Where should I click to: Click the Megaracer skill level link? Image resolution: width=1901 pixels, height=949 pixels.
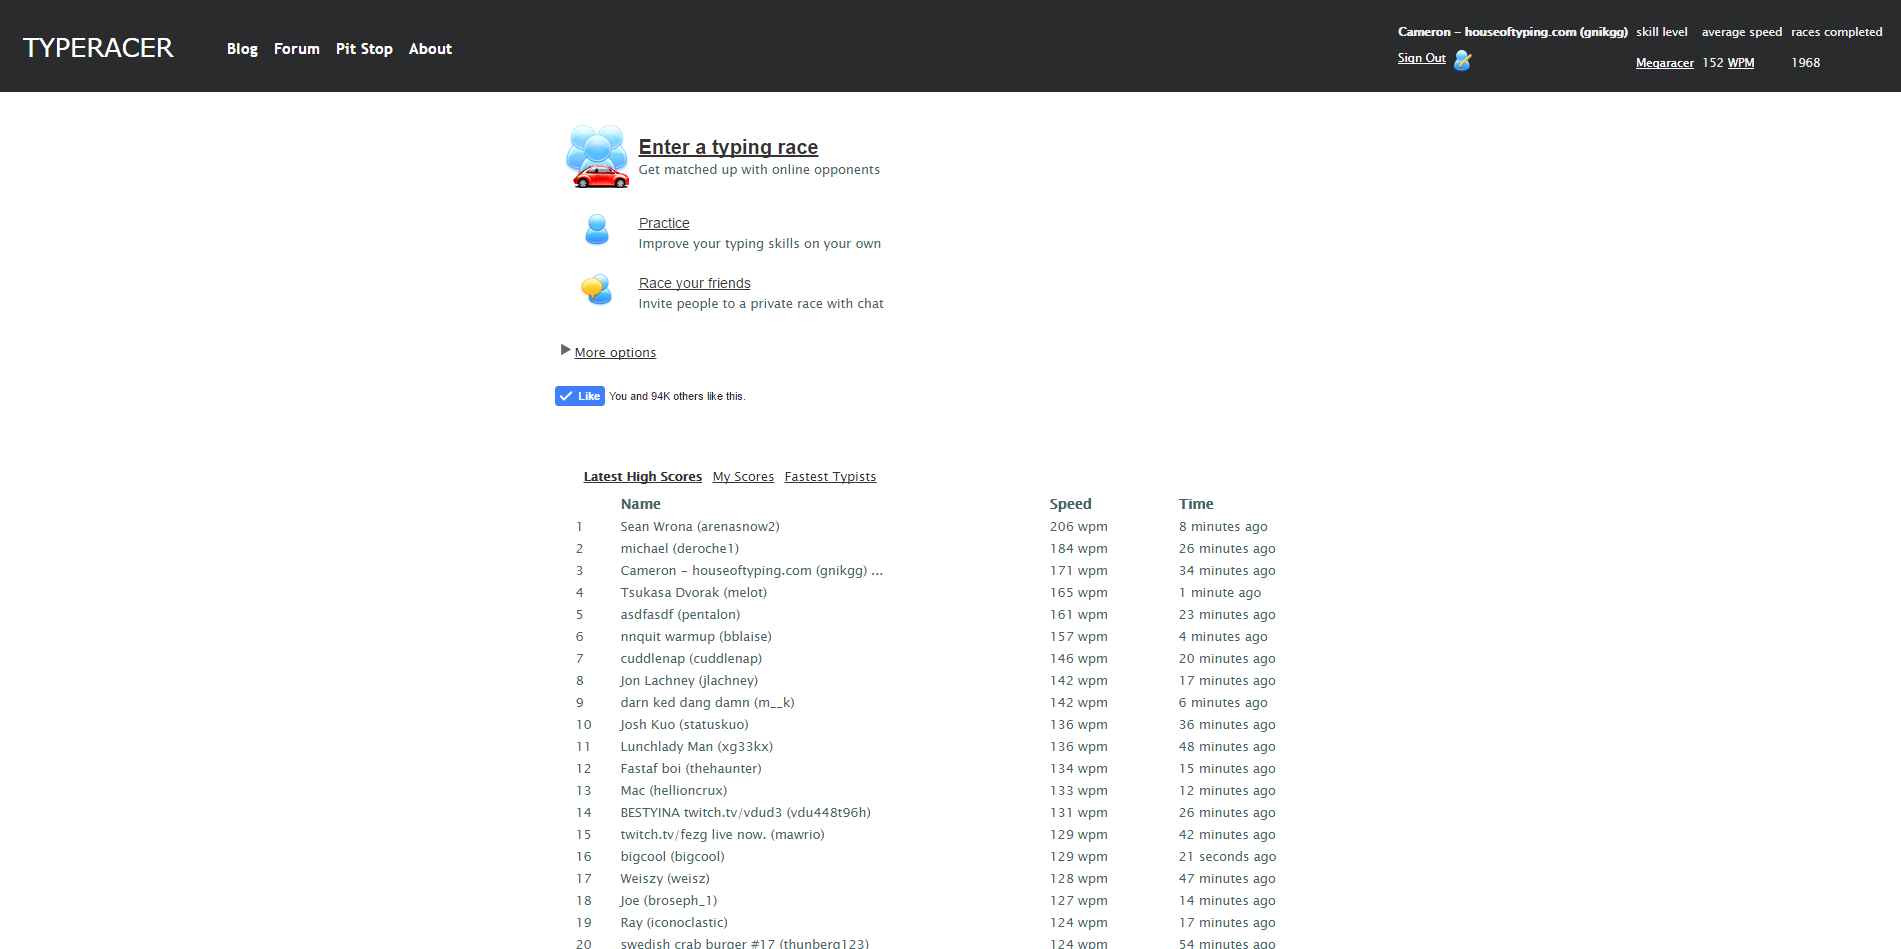coord(1664,62)
